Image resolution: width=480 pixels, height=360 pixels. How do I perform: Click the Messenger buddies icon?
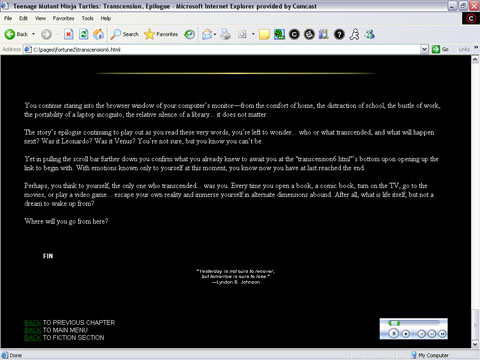370,34
